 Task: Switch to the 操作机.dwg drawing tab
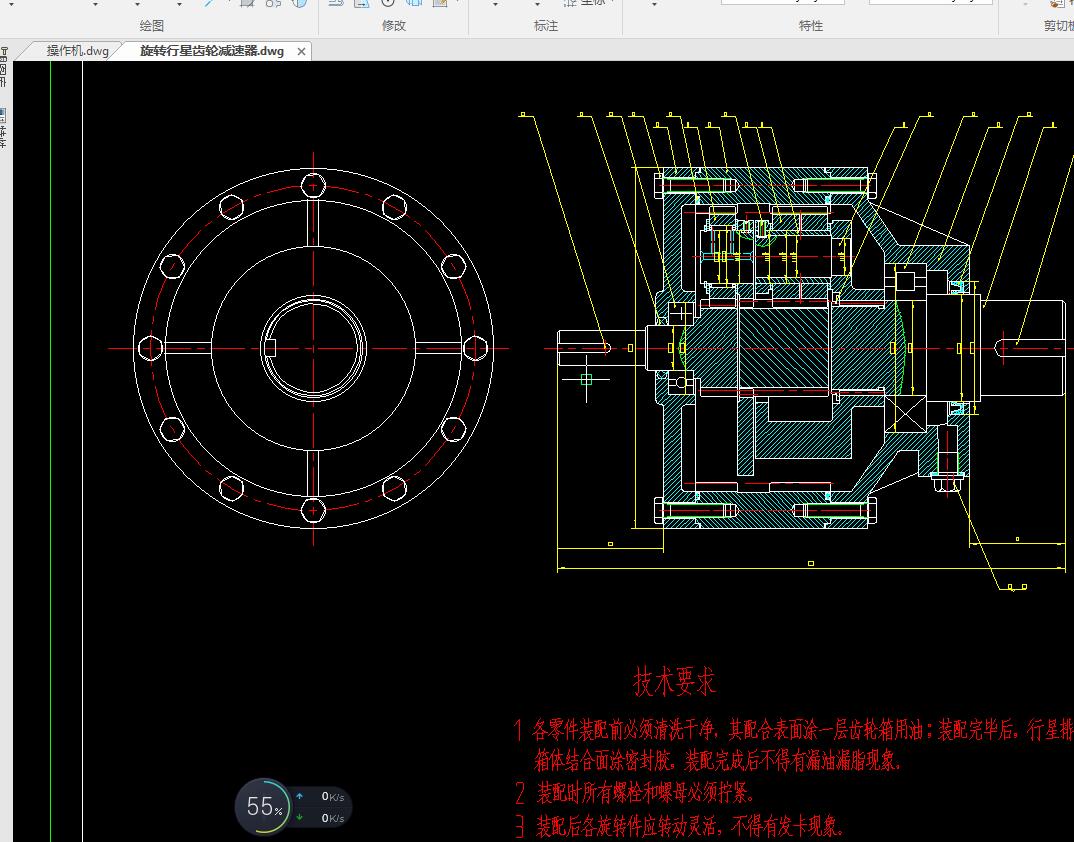pyautogui.click(x=77, y=51)
